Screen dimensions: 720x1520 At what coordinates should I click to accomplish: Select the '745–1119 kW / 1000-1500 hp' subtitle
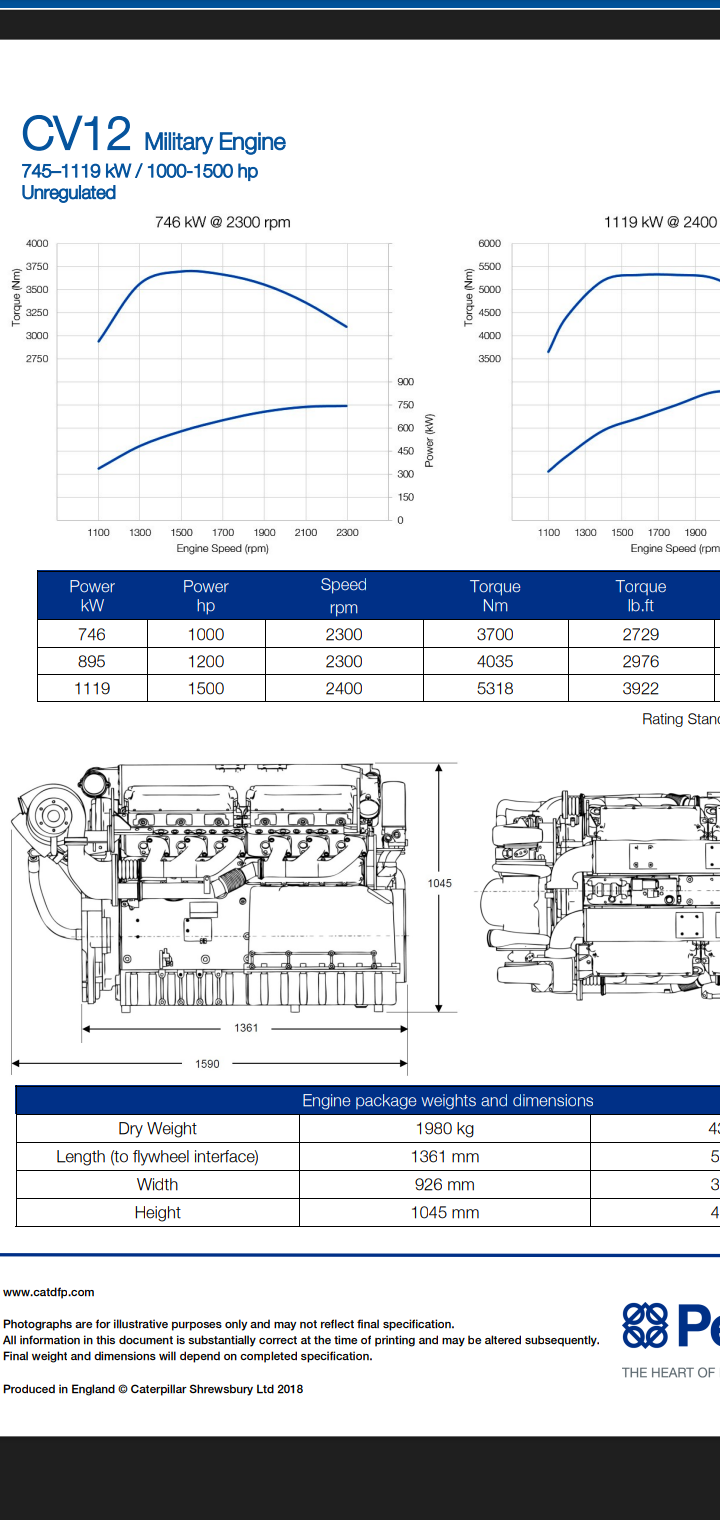pyautogui.click(x=140, y=171)
